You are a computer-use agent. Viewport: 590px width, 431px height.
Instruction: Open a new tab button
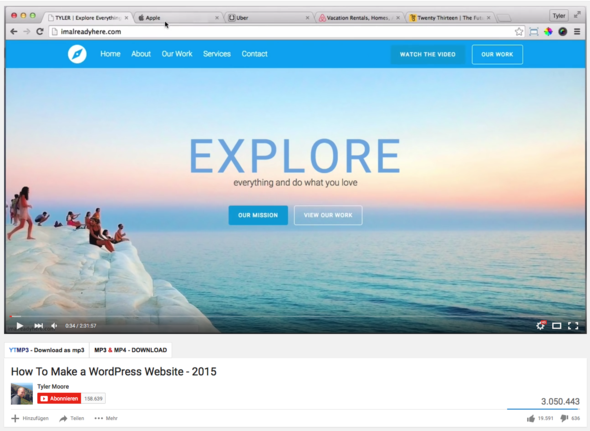pos(504,18)
